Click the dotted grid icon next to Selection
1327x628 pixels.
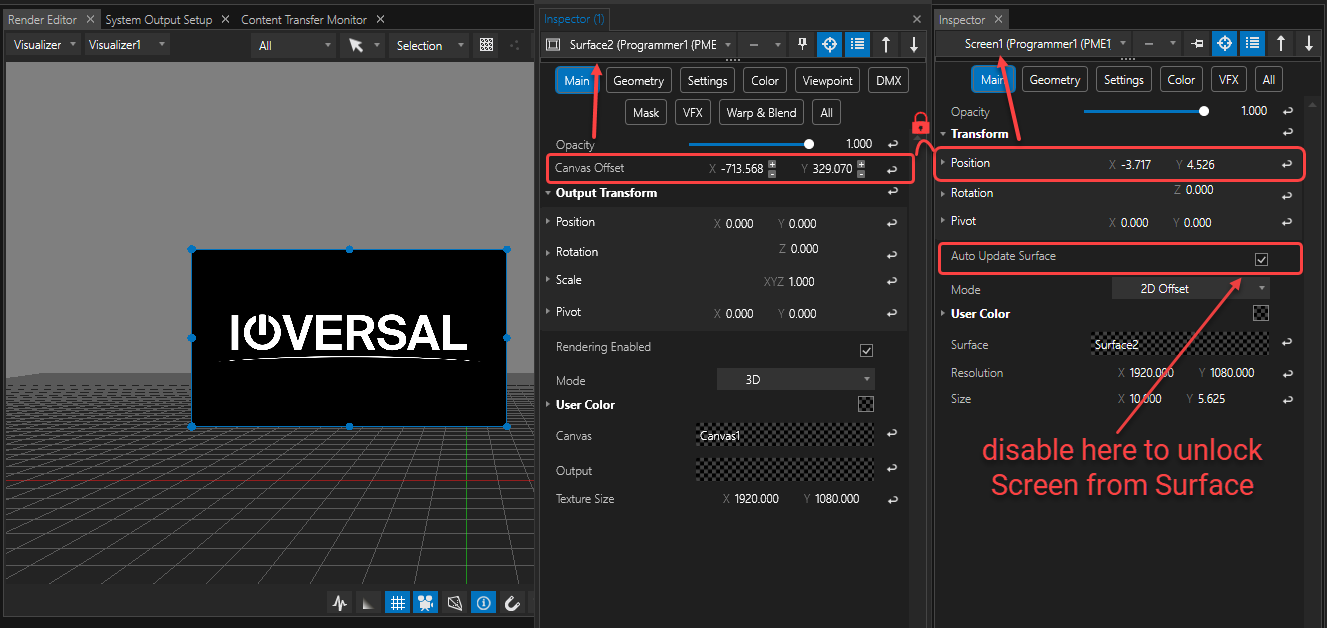[487, 45]
